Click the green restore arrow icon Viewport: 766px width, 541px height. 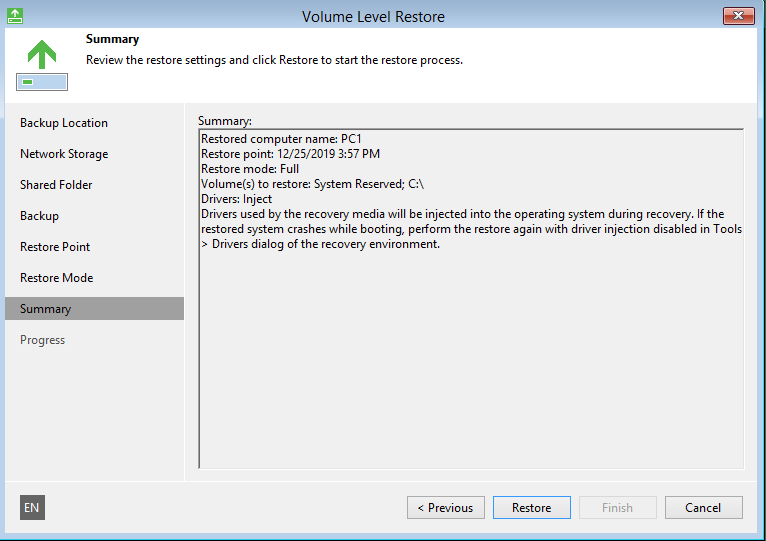[x=42, y=65]
